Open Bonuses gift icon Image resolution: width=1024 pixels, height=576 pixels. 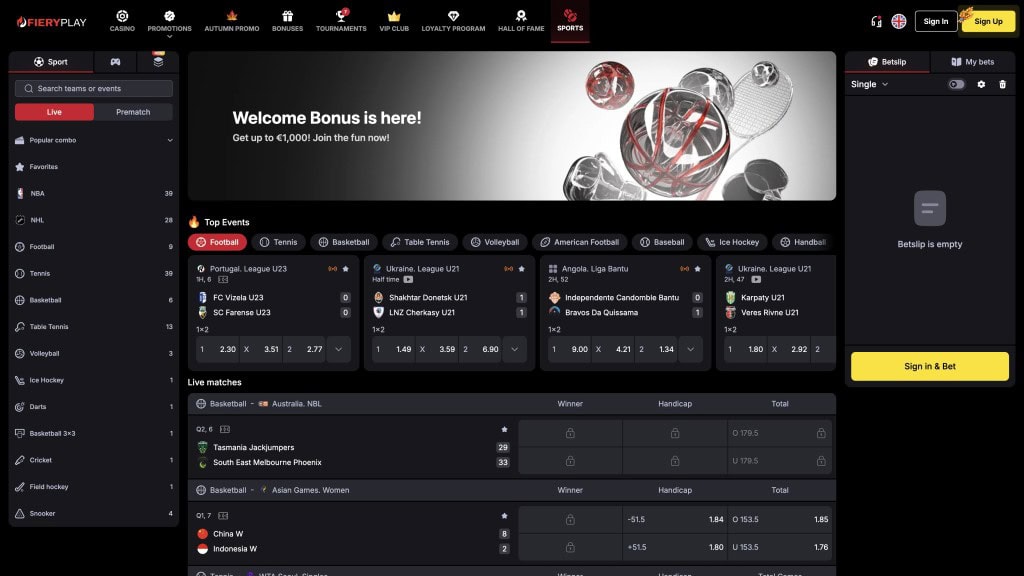pyautogui.click(x=287, y=16)
